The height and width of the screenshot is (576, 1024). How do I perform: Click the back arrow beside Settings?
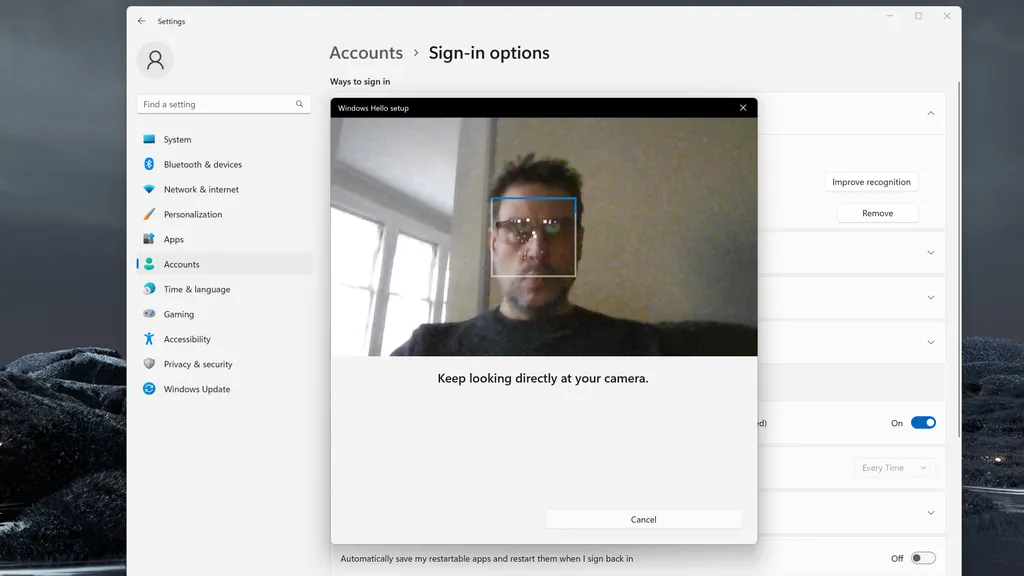(142, 21)
